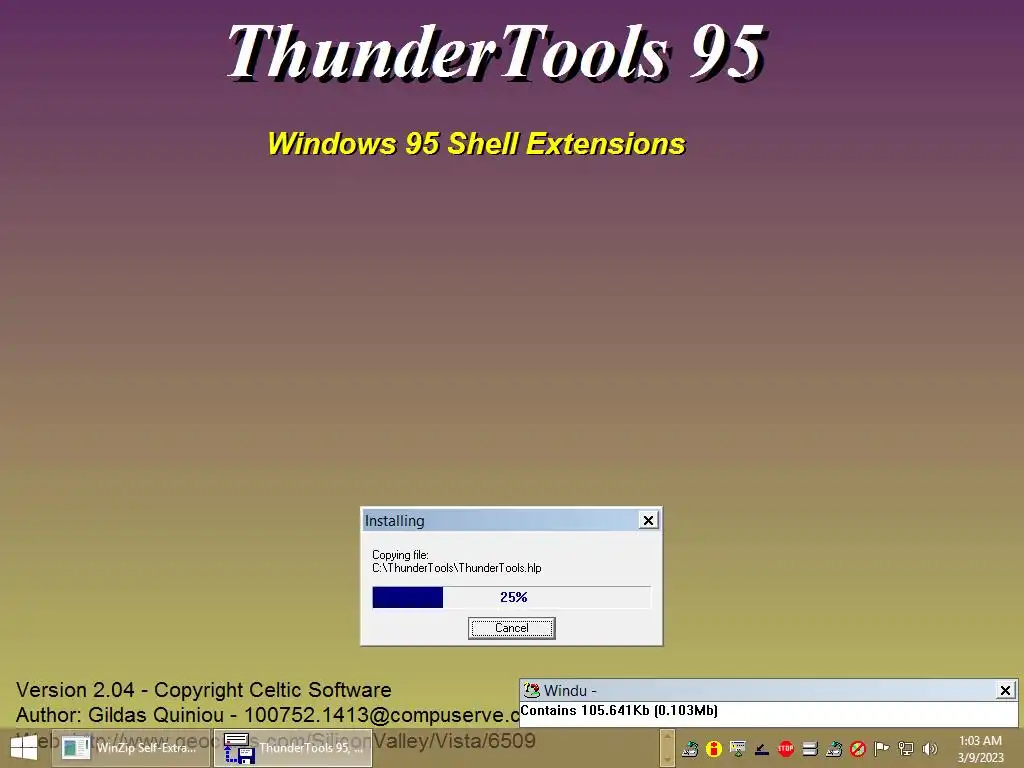Click the 'C:\ThunderTools\ThunderTools.hlp' file path
The image size is (1024, 768).
click(456, 568)
